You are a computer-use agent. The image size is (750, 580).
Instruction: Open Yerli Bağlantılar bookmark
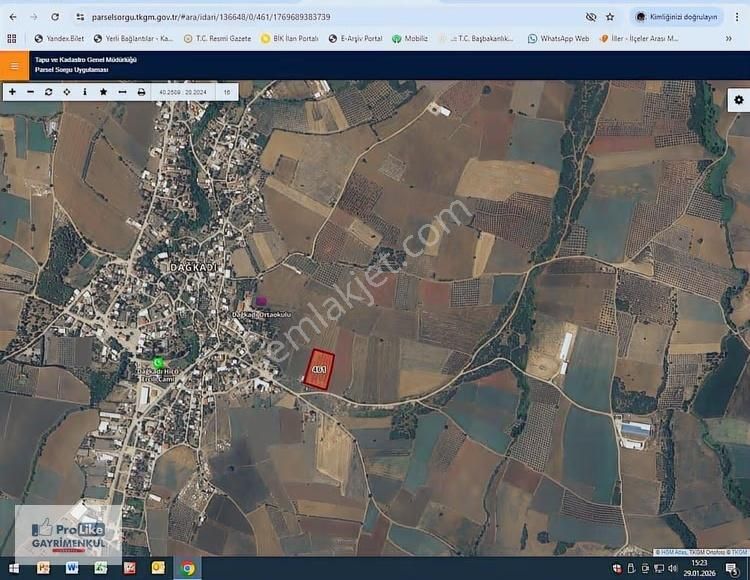coord(133,39)
